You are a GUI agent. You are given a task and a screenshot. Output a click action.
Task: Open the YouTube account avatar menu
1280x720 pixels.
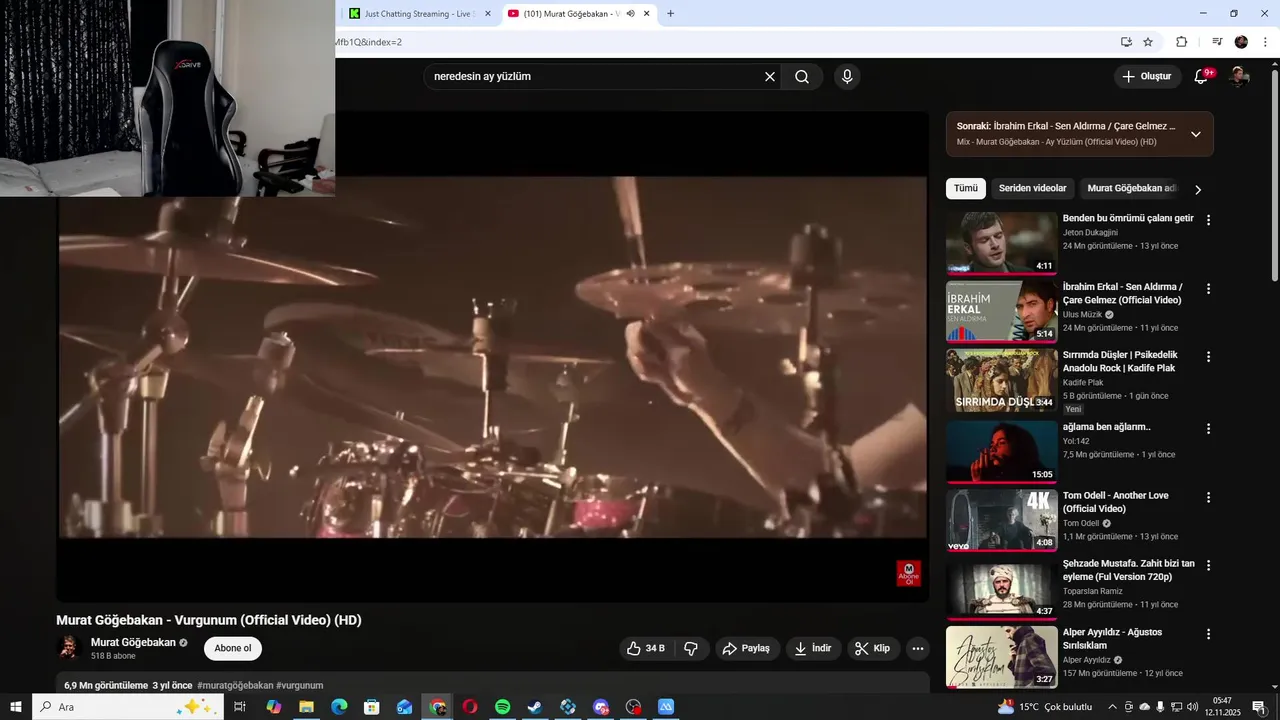click(x=1239, y=76)
